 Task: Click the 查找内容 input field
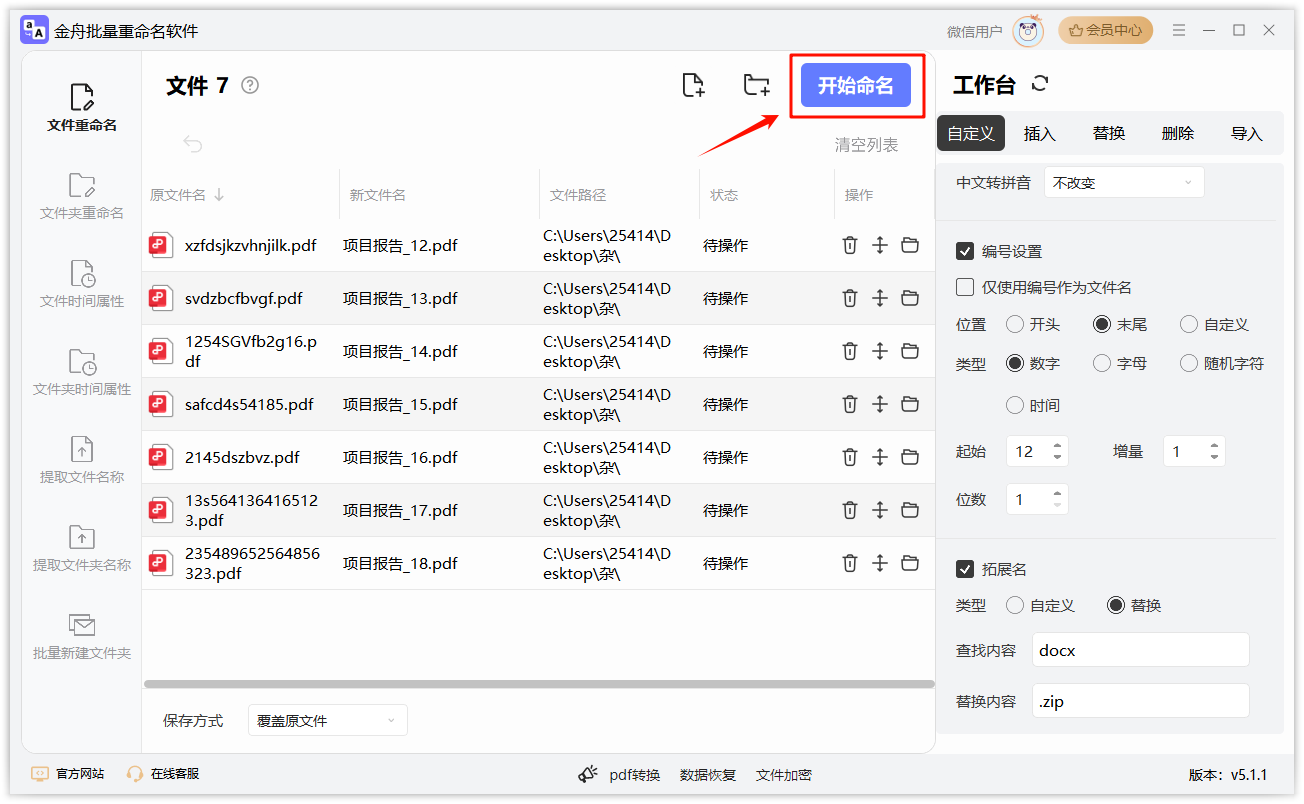point(1141,650)
